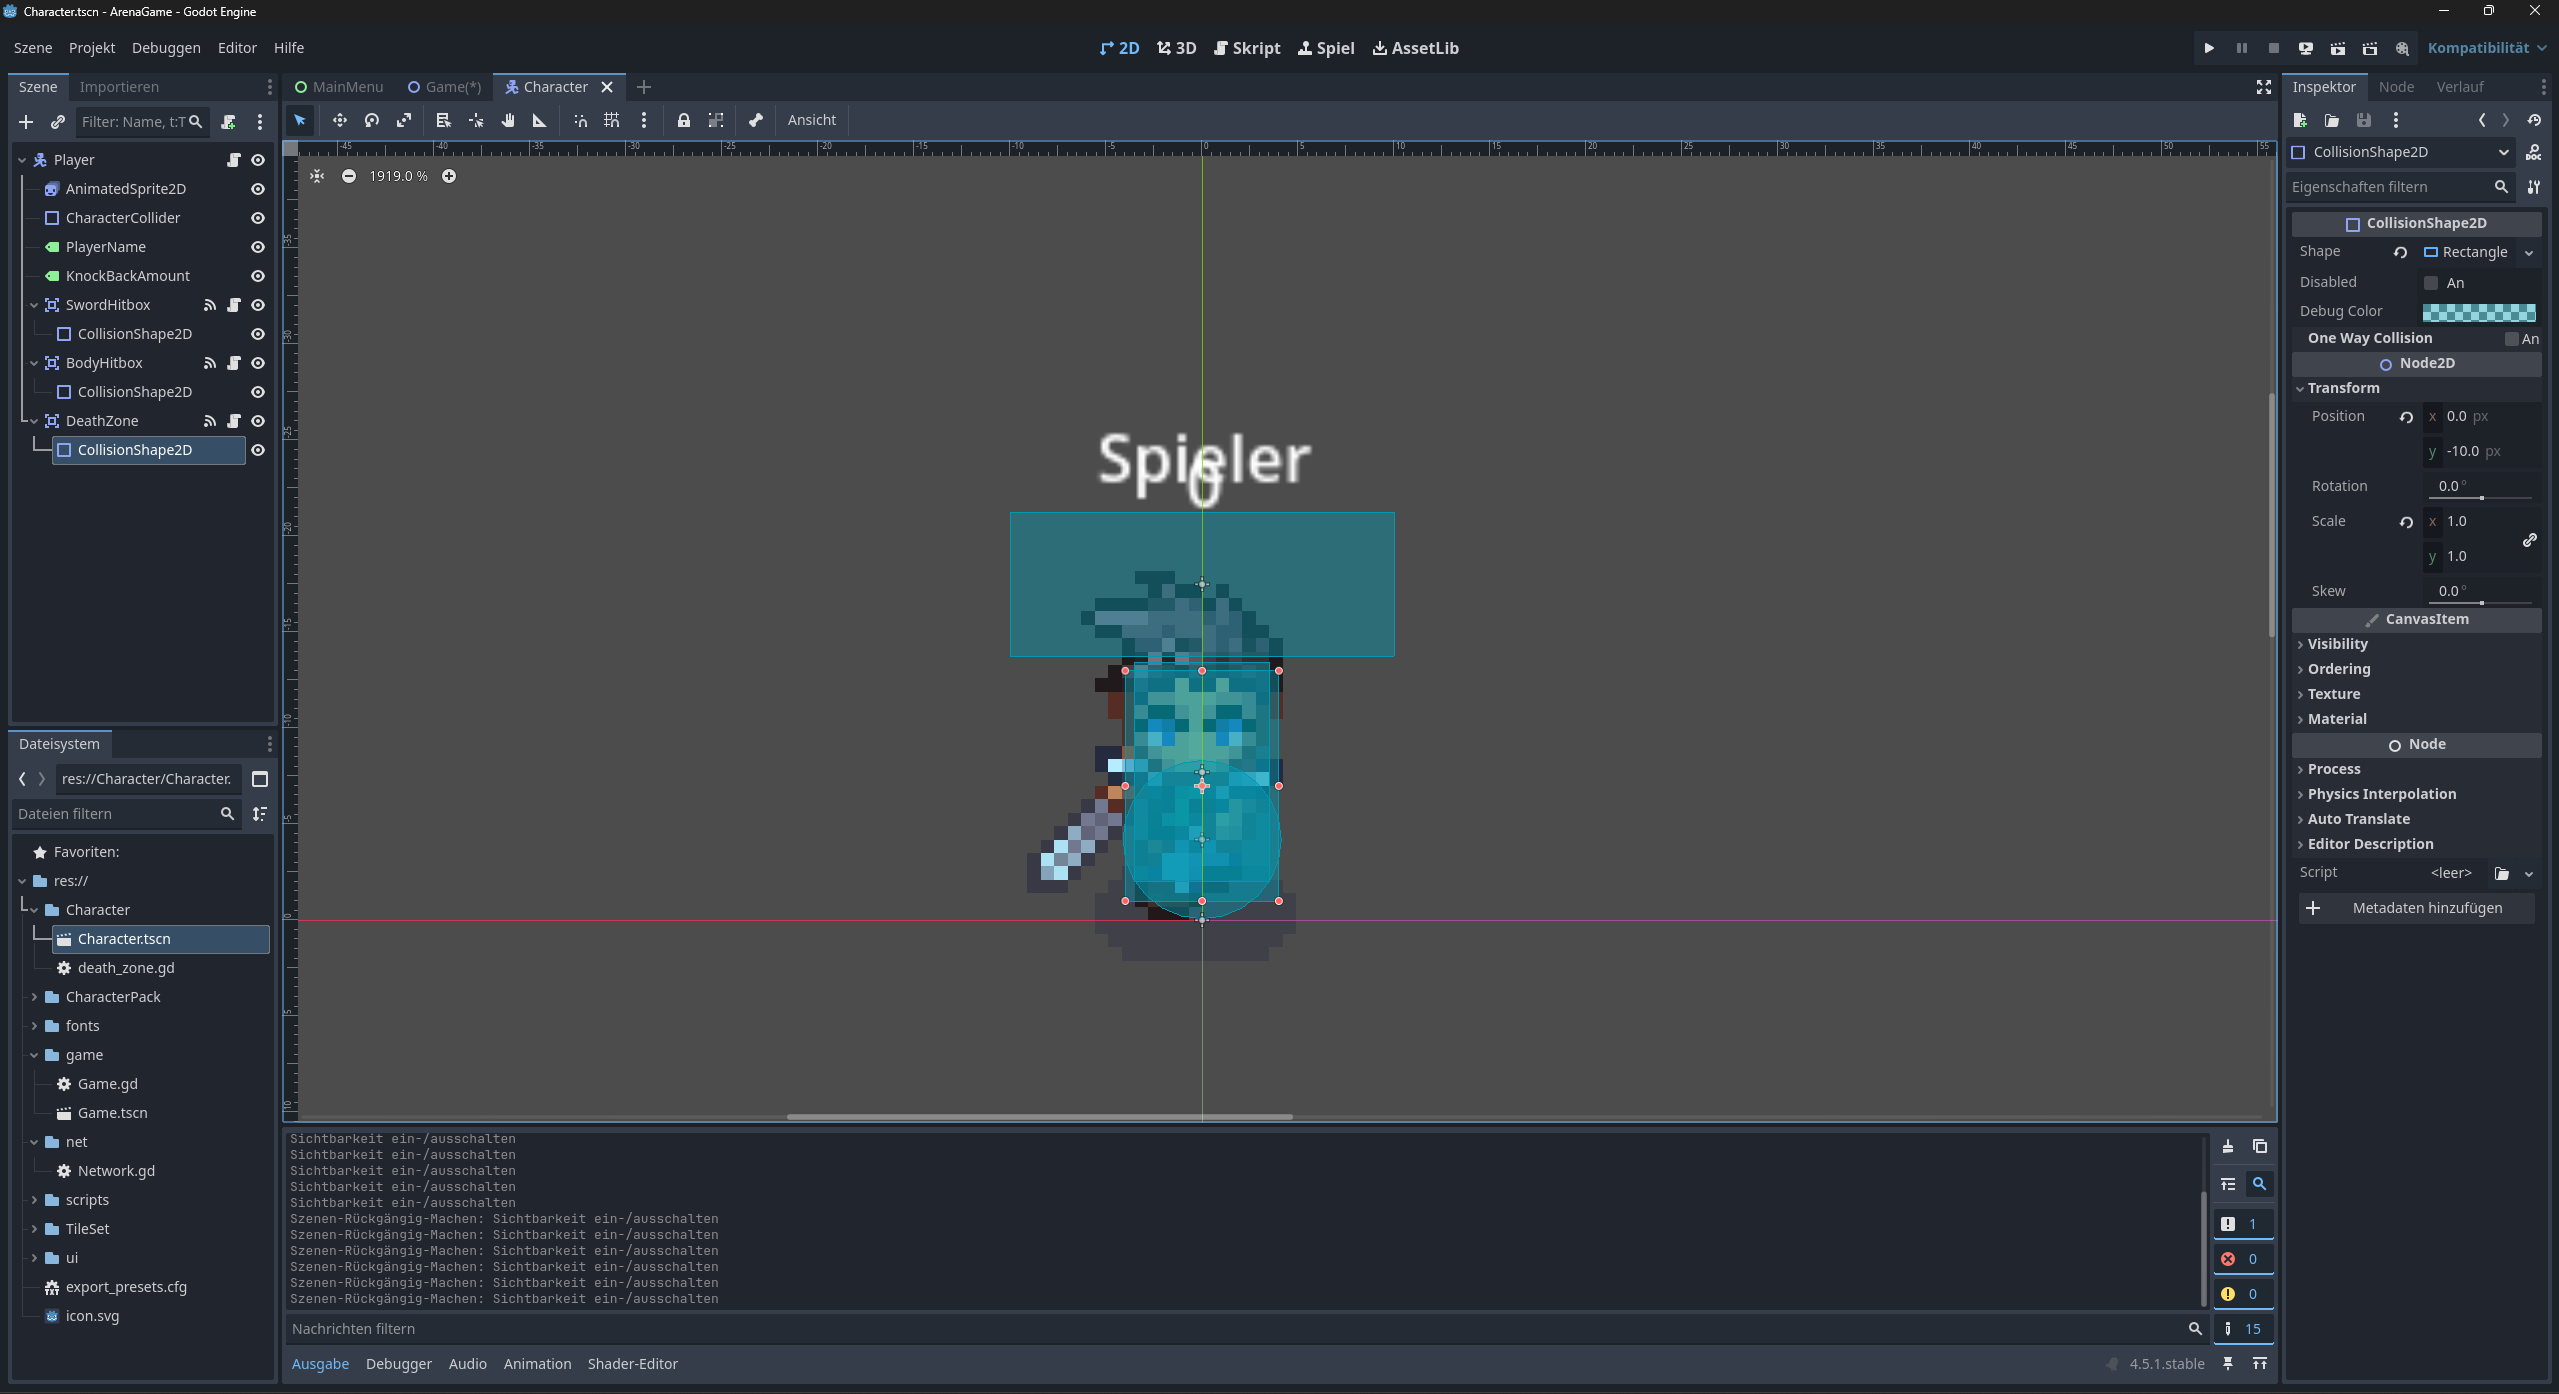Expand the Visibility section in inspector
This screenshot has height=1394, width=2559.
pyautogui.click(x=2337, y=644)
